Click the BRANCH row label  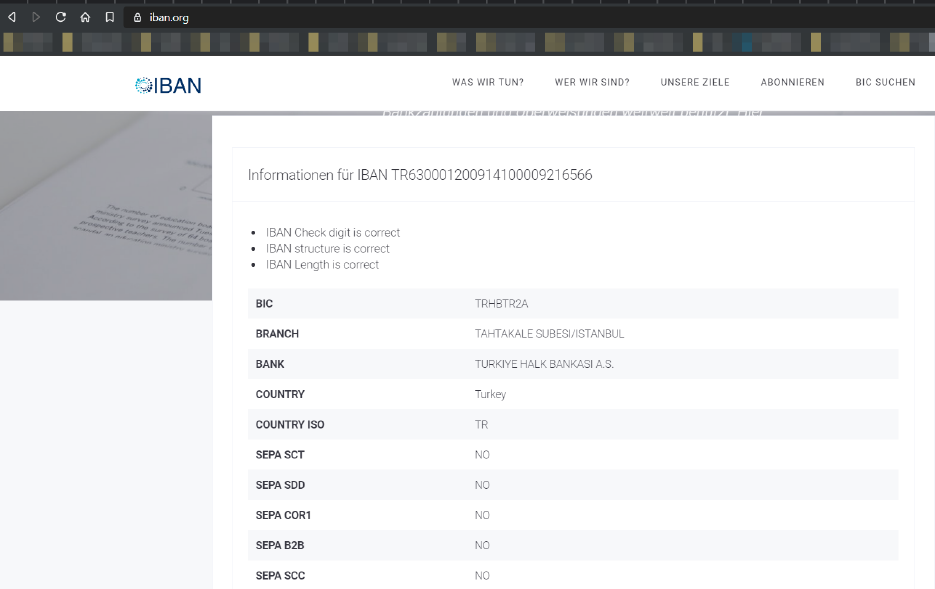pyautogui.click(x=277, y=334)
